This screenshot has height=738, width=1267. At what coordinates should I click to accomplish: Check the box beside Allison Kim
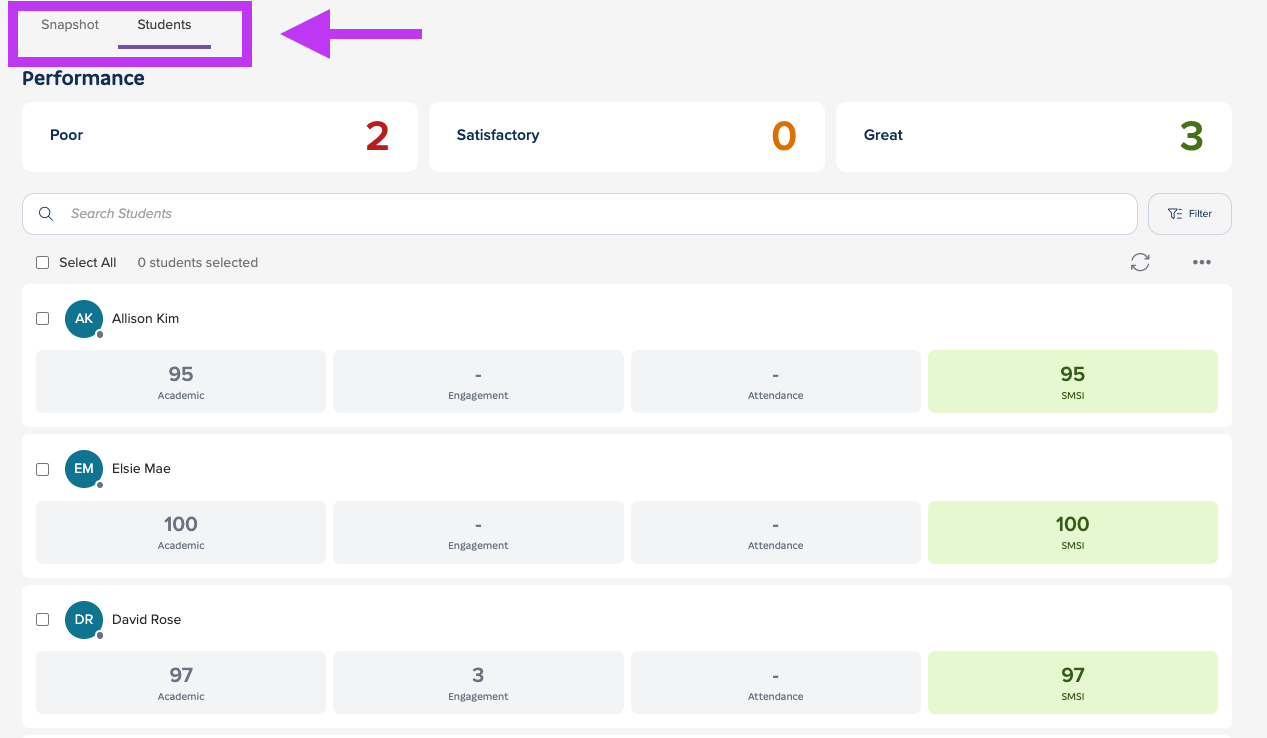43,319
